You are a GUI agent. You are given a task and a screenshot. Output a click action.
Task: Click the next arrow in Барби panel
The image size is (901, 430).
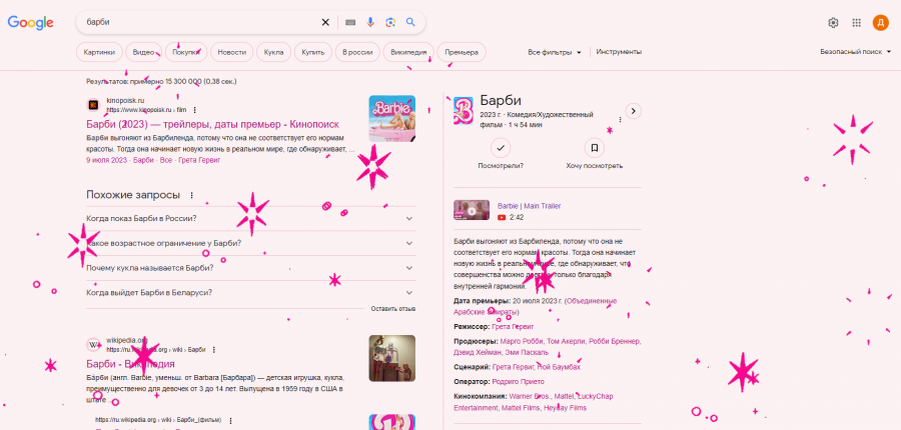coord(633,110)
